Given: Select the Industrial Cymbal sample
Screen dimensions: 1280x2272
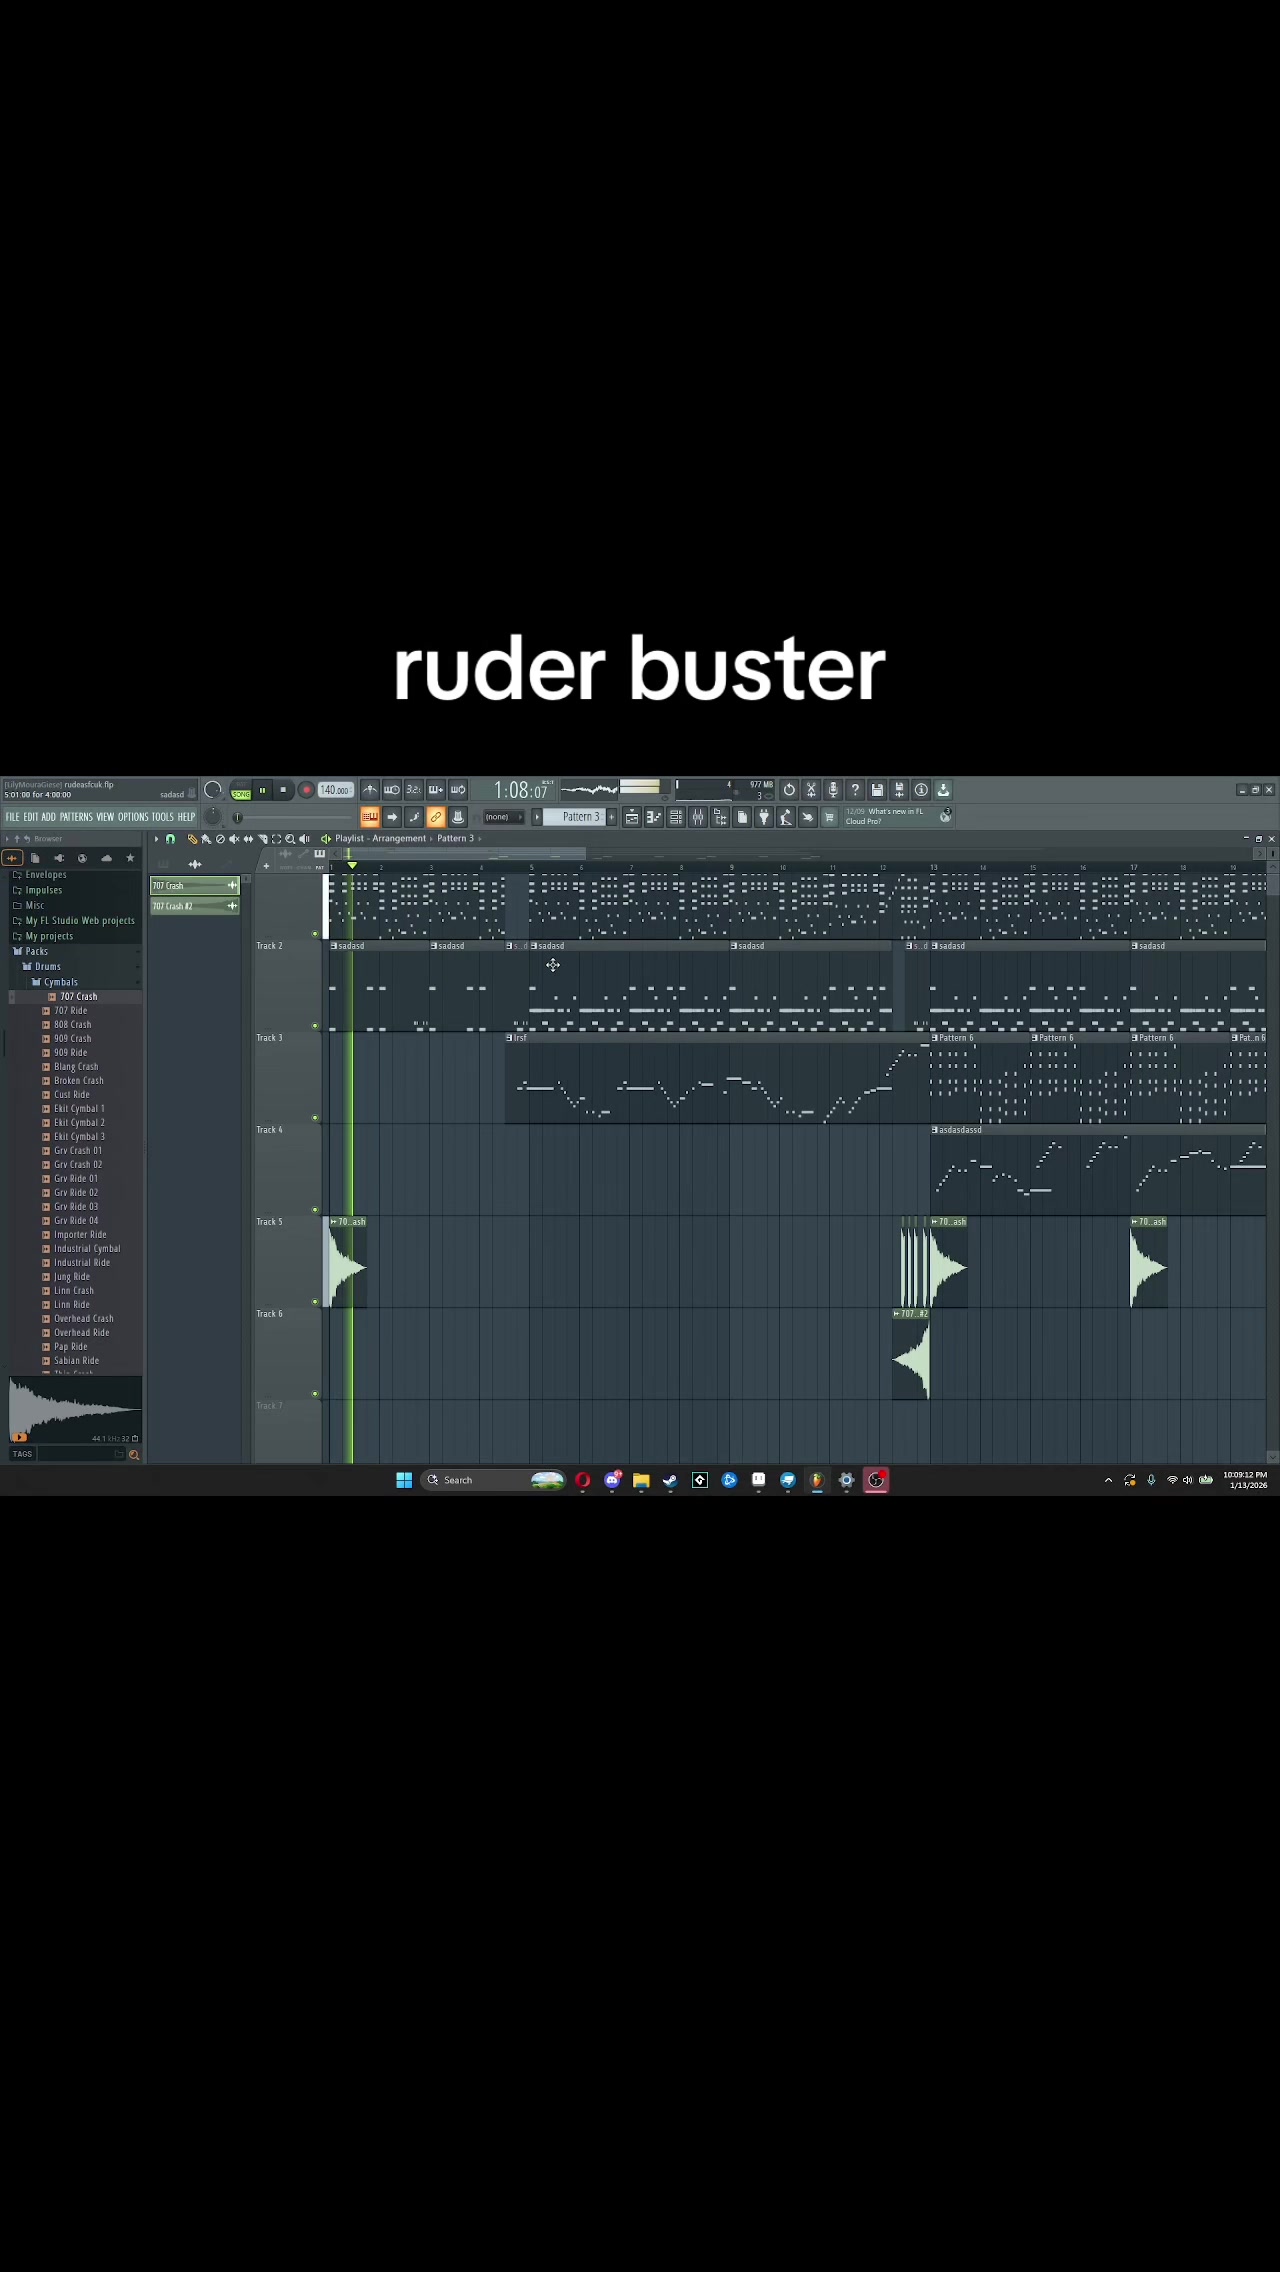Looking at the screenshot, I should 87,1249.
